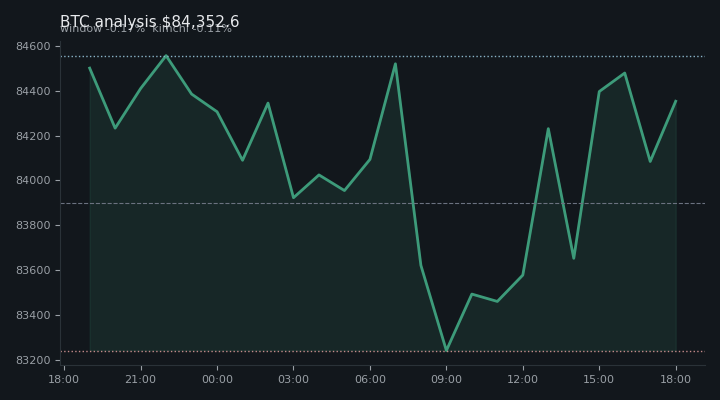Viewport: 720px width, 400px height.
Task: Click the "window -0.17% kimchi -0.11%" subtitle
Action: (x=146, y=28)
